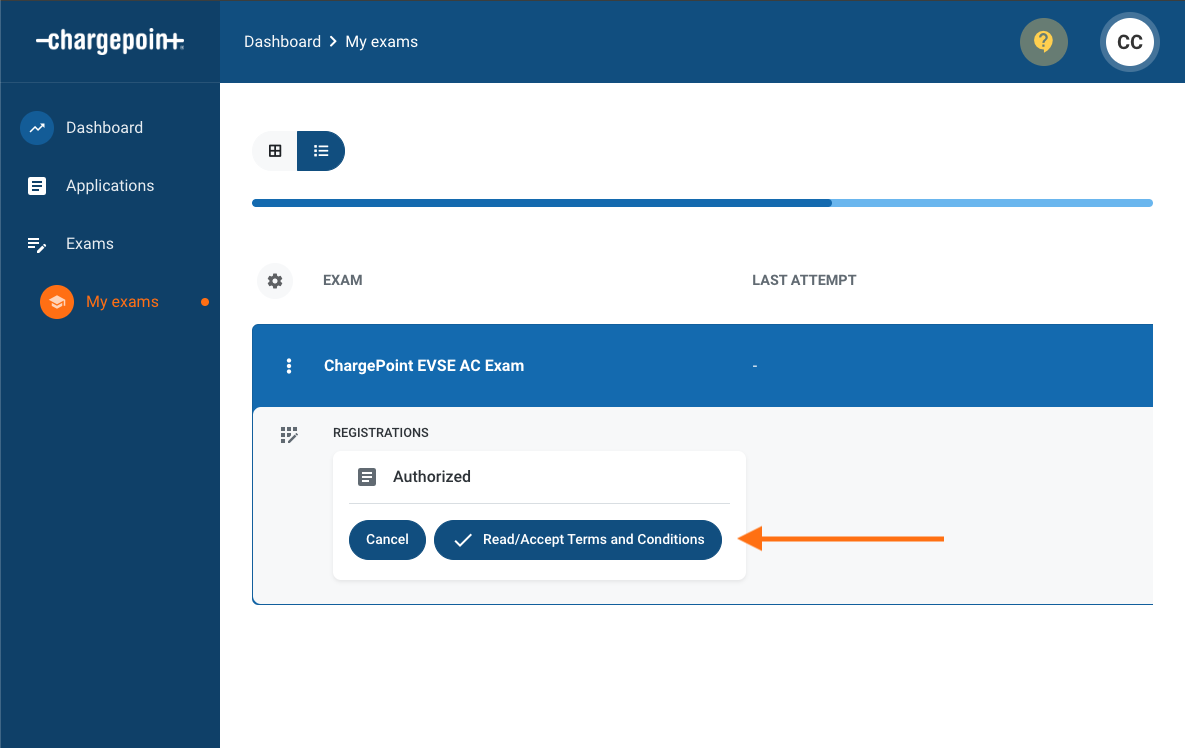Click the ChargePoint logo

pos(110,41)
